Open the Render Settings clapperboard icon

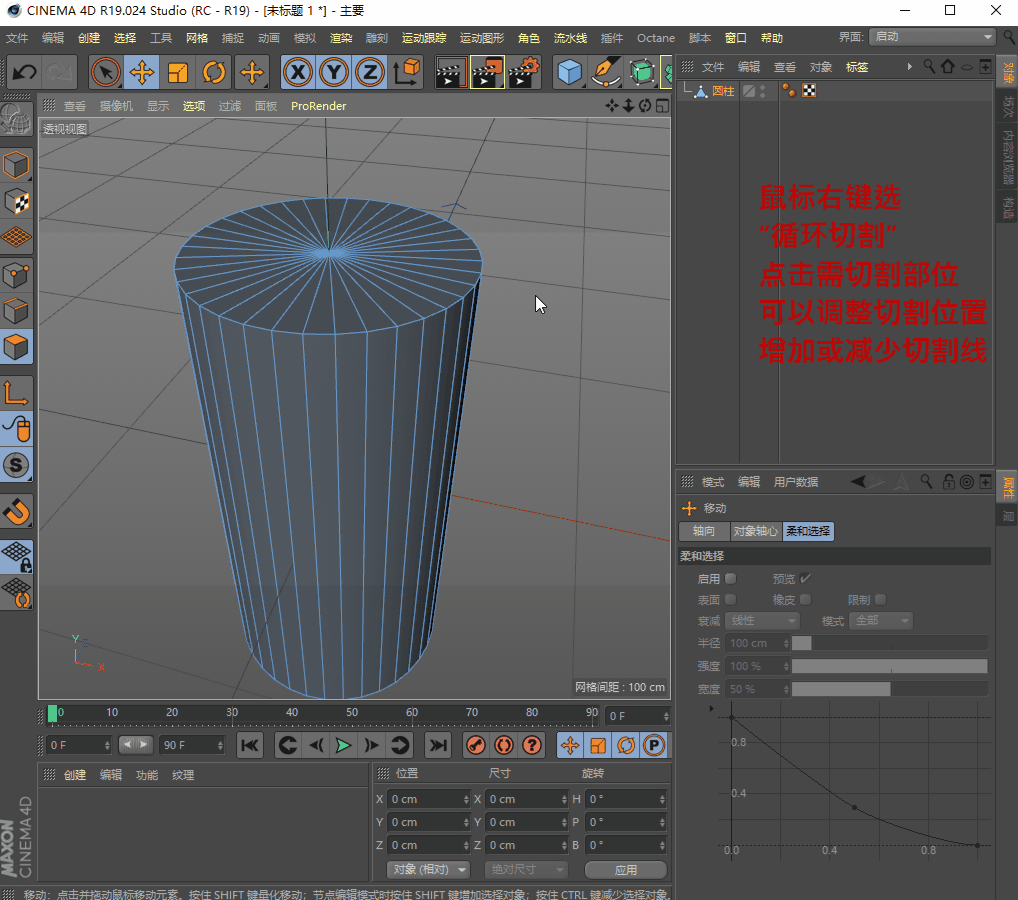(x=524, y=73)
